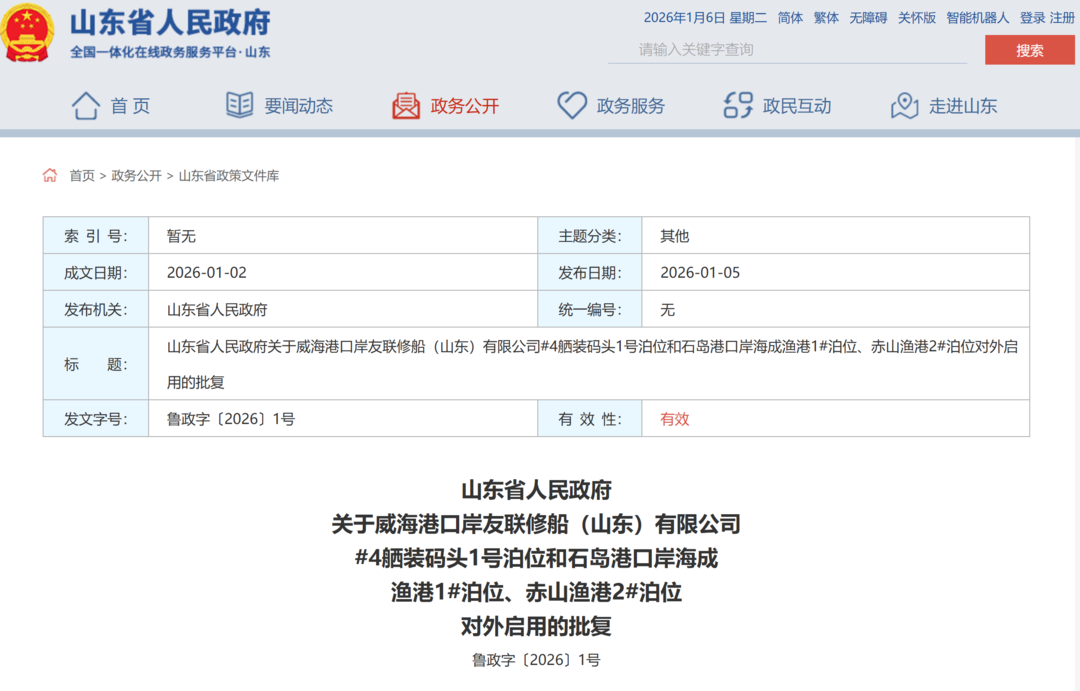Click the small breadcrumb home icon
The height and width of the screenshot is (691, 1080).
coord(50,176)
